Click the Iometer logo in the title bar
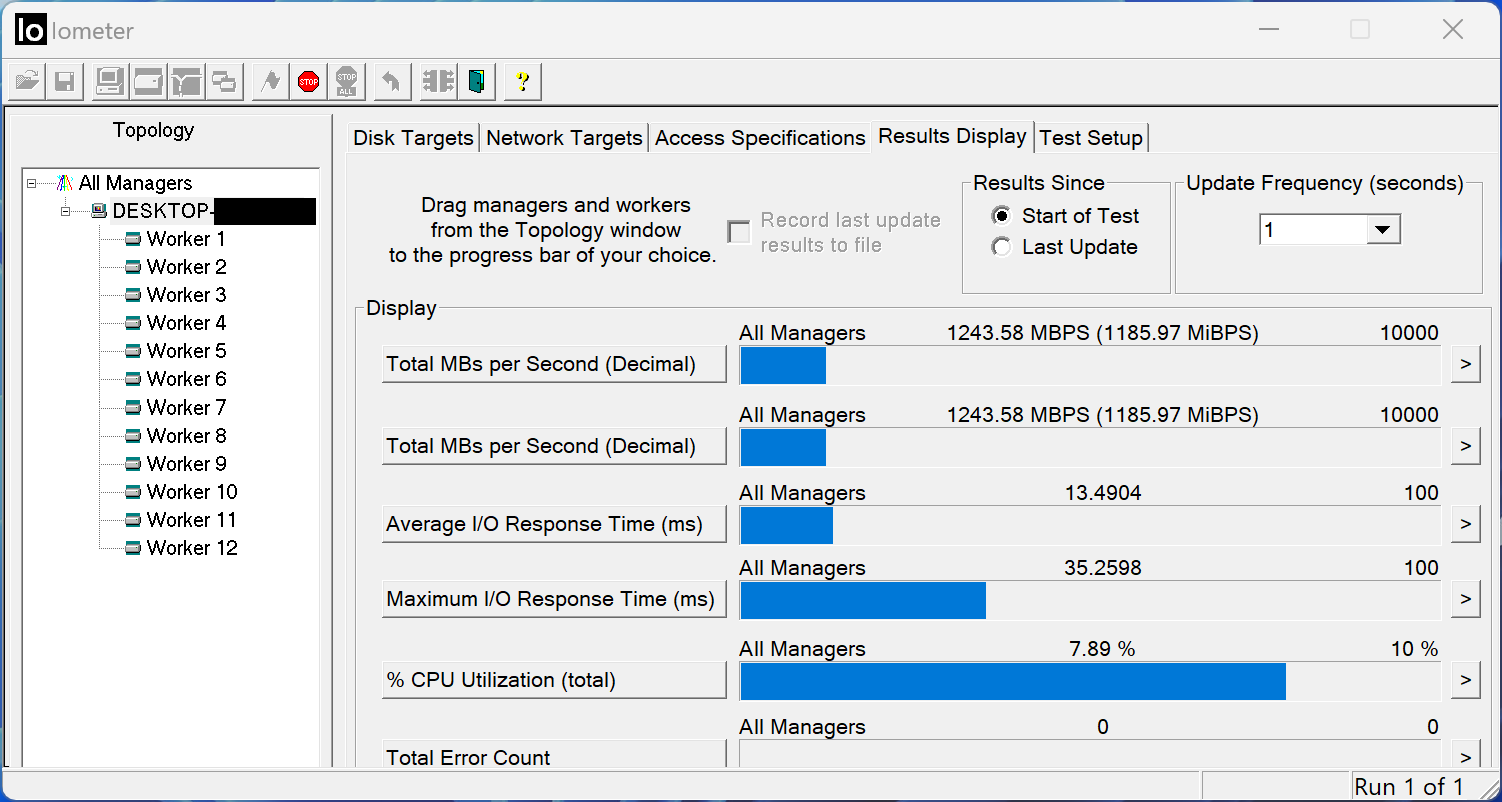The width and height of the screenshot is (1502, 802). coord(30,30)
